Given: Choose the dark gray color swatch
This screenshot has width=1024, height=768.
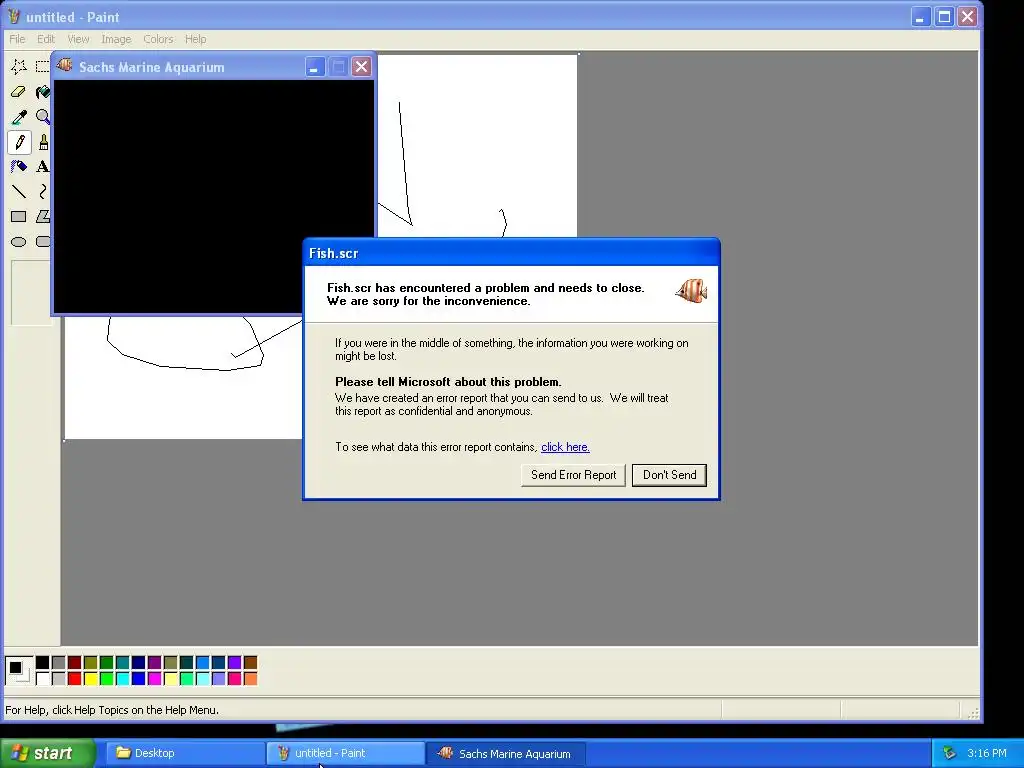Looking at the screenshot, I should (x=59, y=663).
